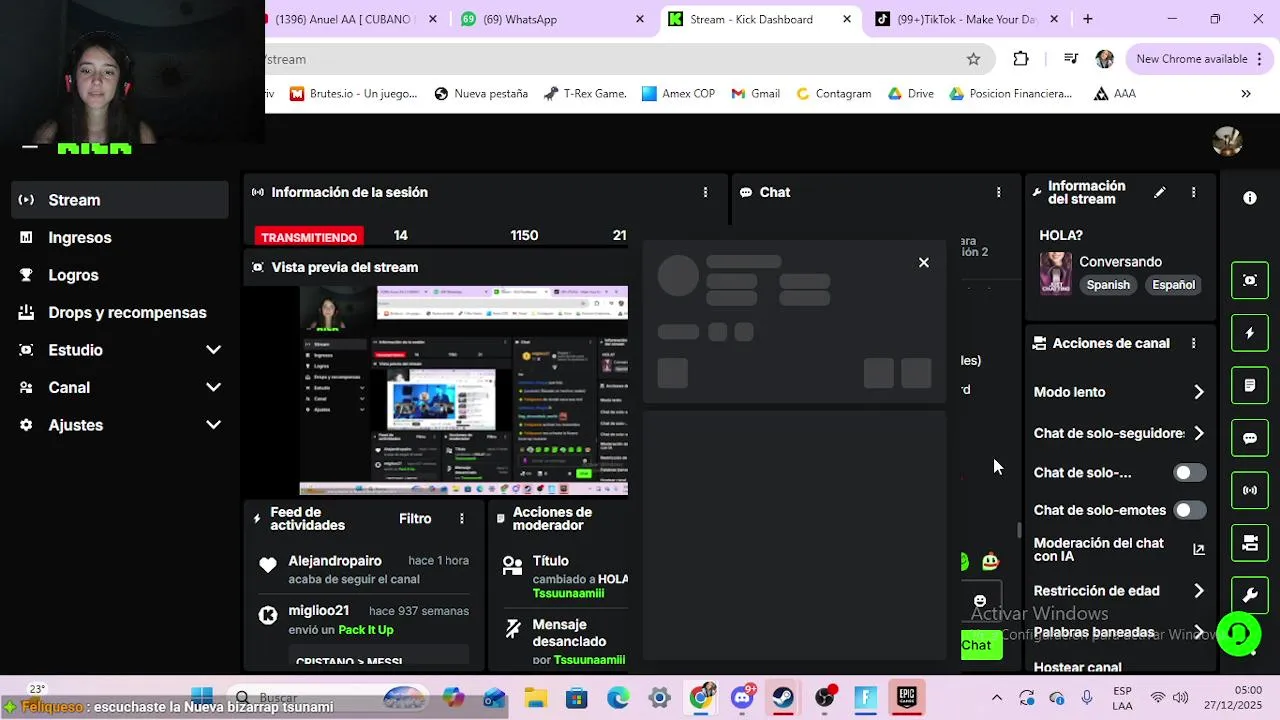
Task: Click the lightning bolt quick actions icon
Action: click(1250, 333)
